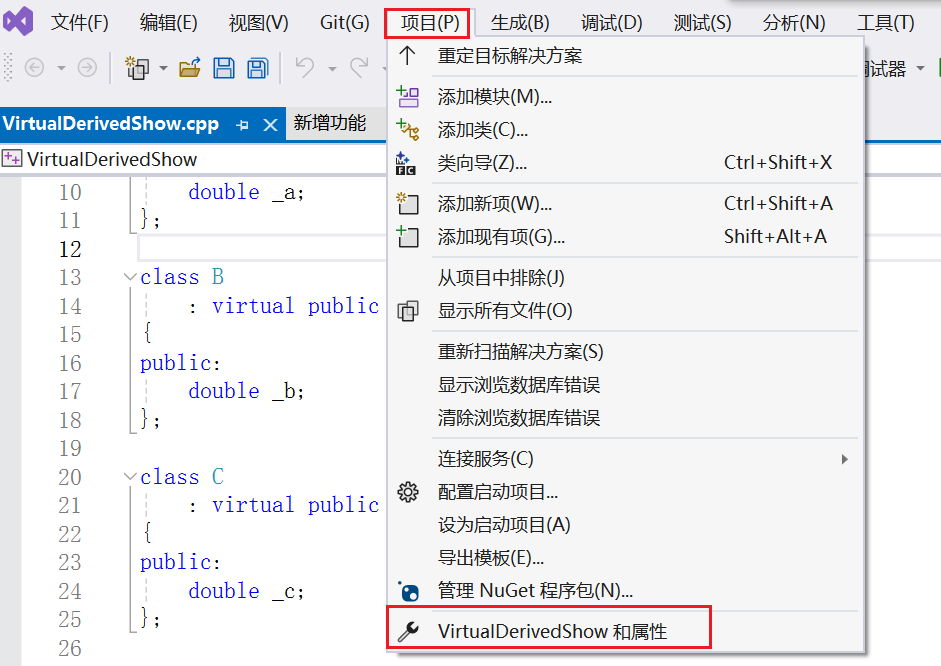
Task: Click the Save All icon
Action: point(257,68)
